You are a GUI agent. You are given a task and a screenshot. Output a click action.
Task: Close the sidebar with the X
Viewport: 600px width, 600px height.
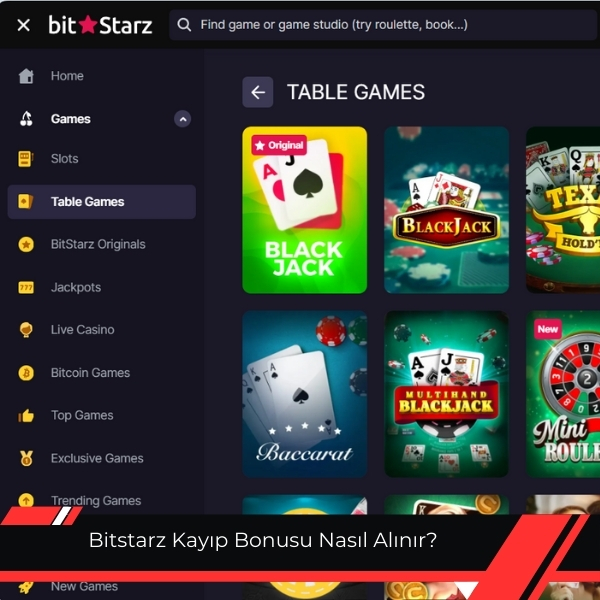coord(24,25)
